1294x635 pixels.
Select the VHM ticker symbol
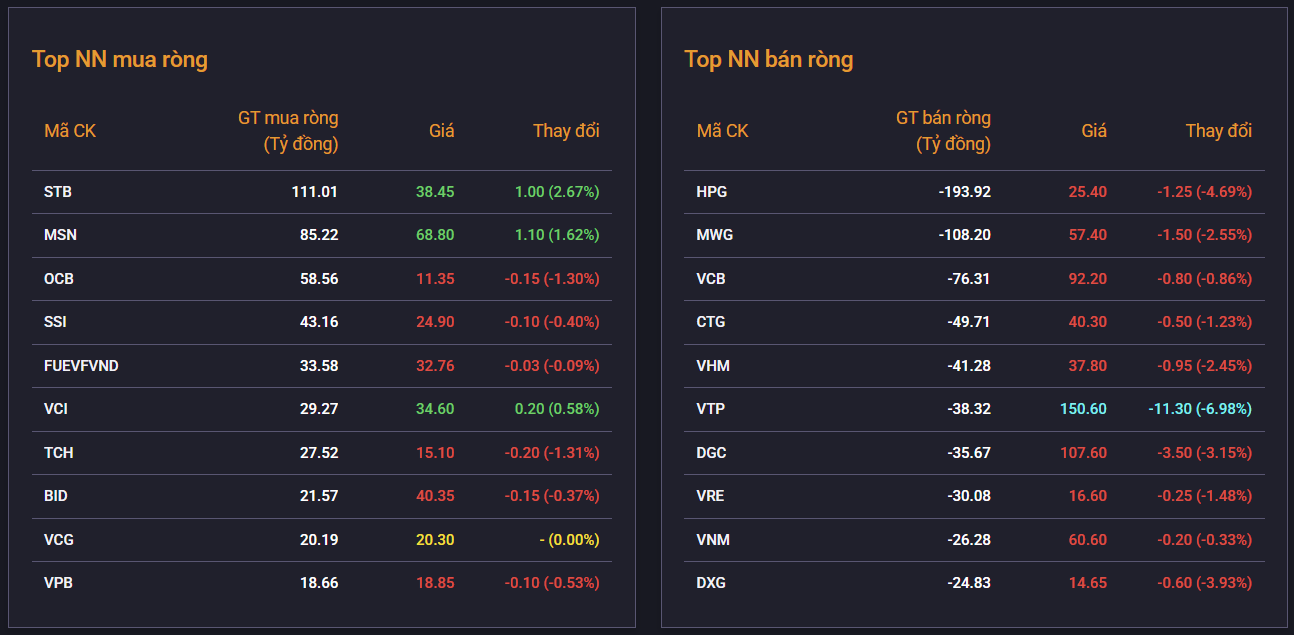point(713,366)
